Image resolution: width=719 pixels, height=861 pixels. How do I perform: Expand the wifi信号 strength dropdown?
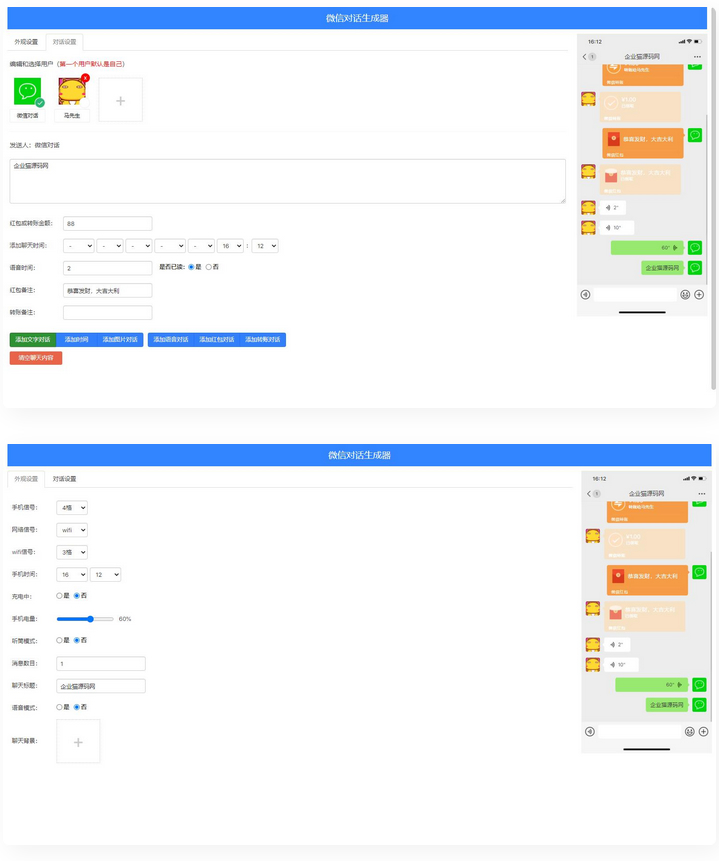(x=72, y=552)
